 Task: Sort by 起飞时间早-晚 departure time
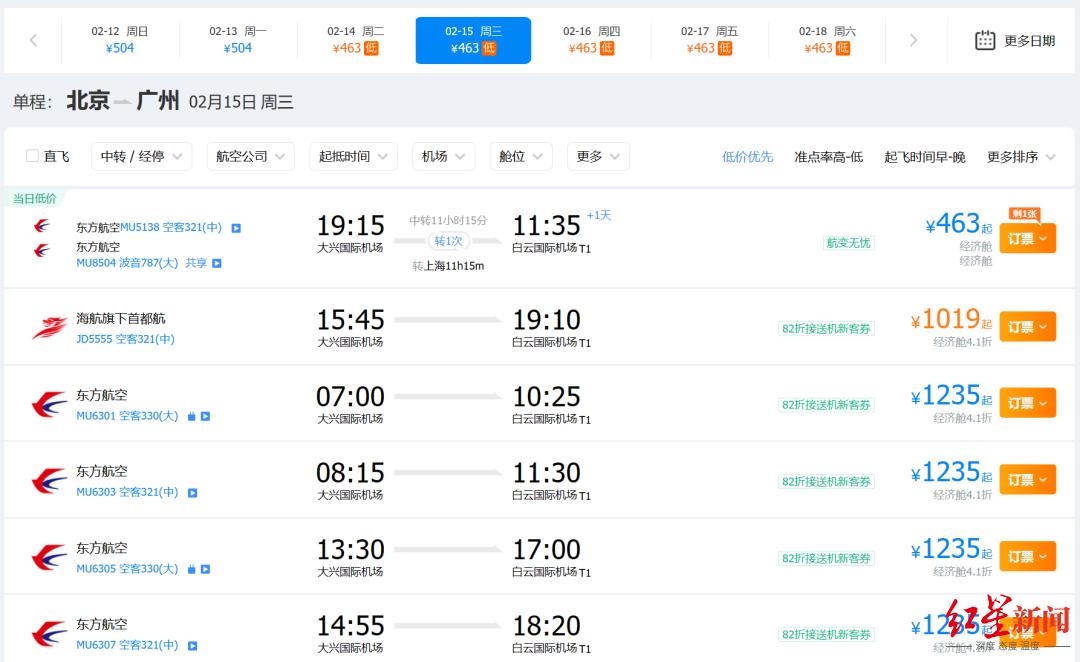pos(924,157)
